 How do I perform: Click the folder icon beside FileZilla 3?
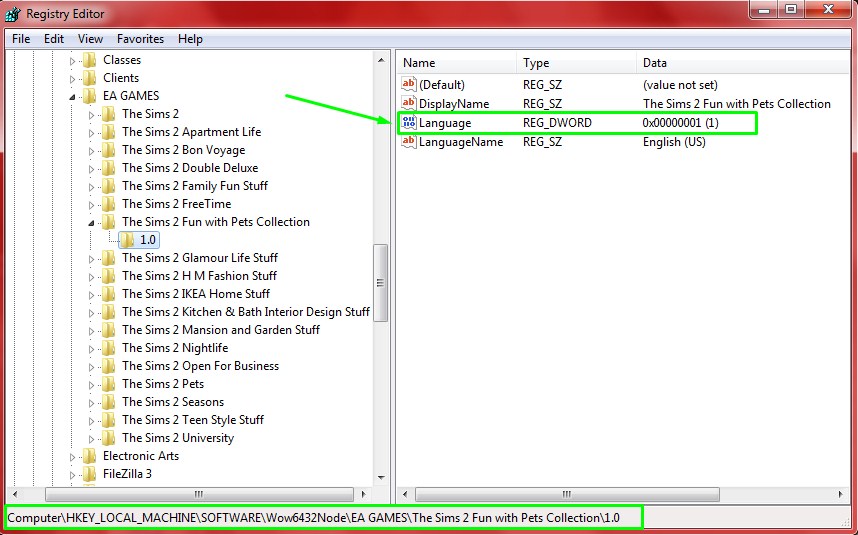click(x=90, y=475)
